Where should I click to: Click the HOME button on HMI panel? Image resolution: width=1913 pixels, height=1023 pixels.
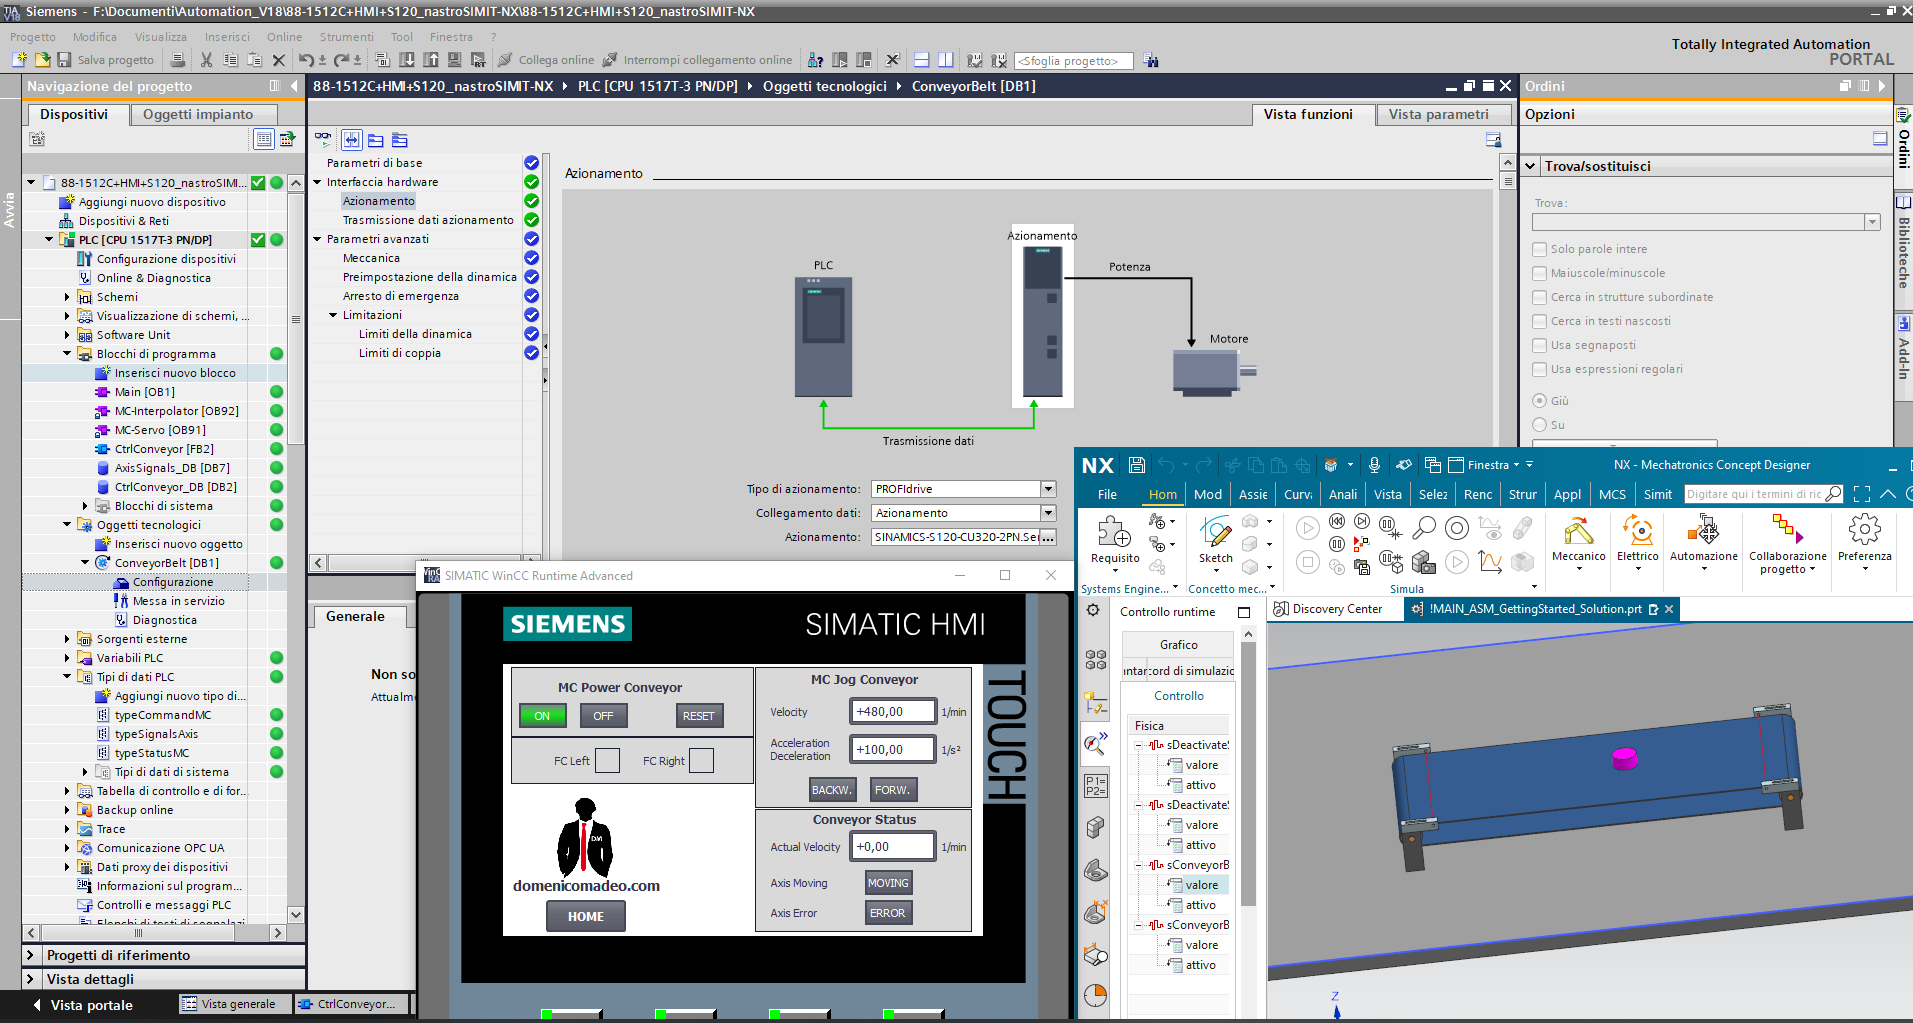pyautogui.click(x=585, y=915)
